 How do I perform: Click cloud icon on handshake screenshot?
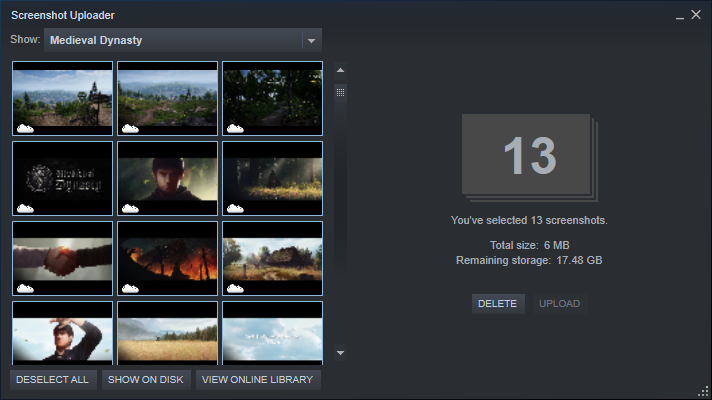coord(25,288)
